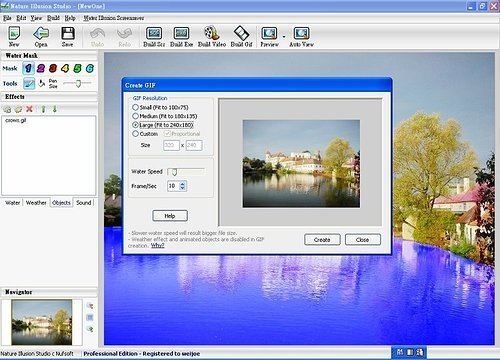Viewport: 500px width, 360px height.
Task: Click the first icon in bottom-right tray
Action: click(400, 352)
